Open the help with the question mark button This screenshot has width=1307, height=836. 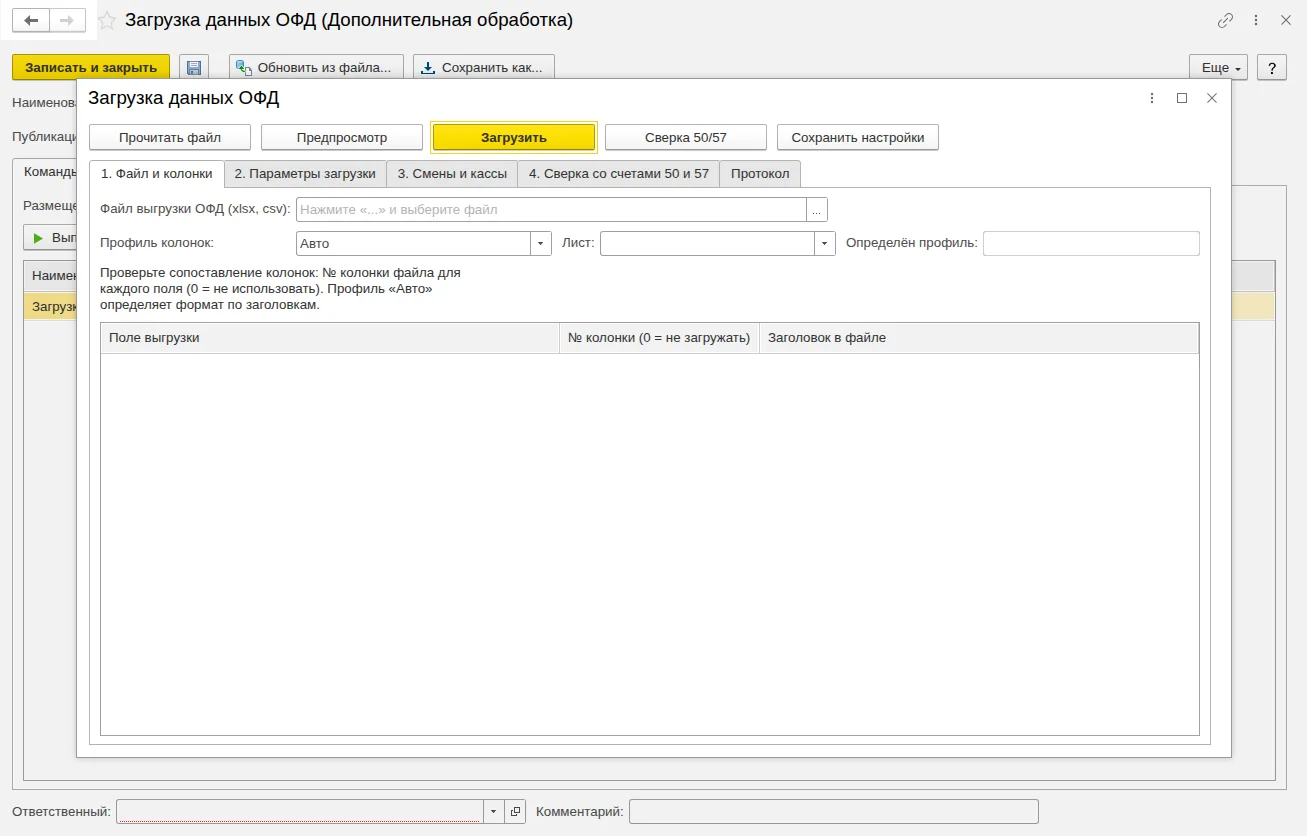(x=1272, y=68)
